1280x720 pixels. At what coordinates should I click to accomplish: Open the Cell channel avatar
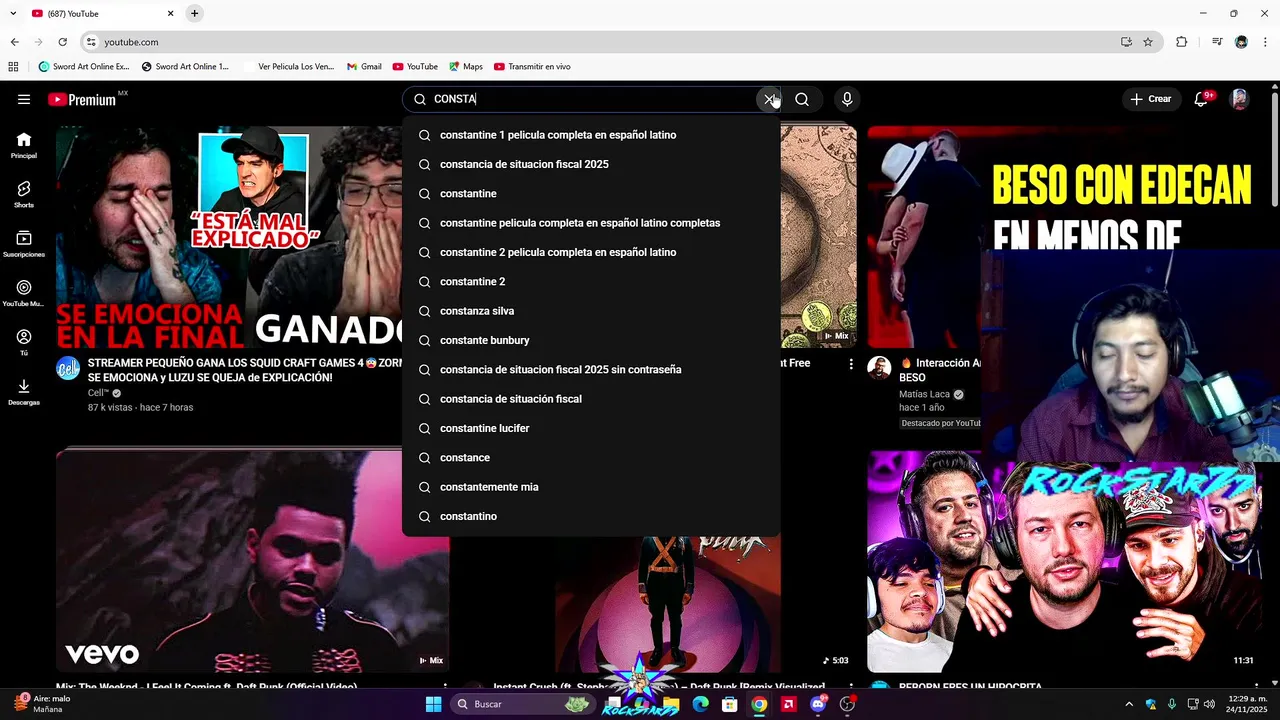click(68, 368)
